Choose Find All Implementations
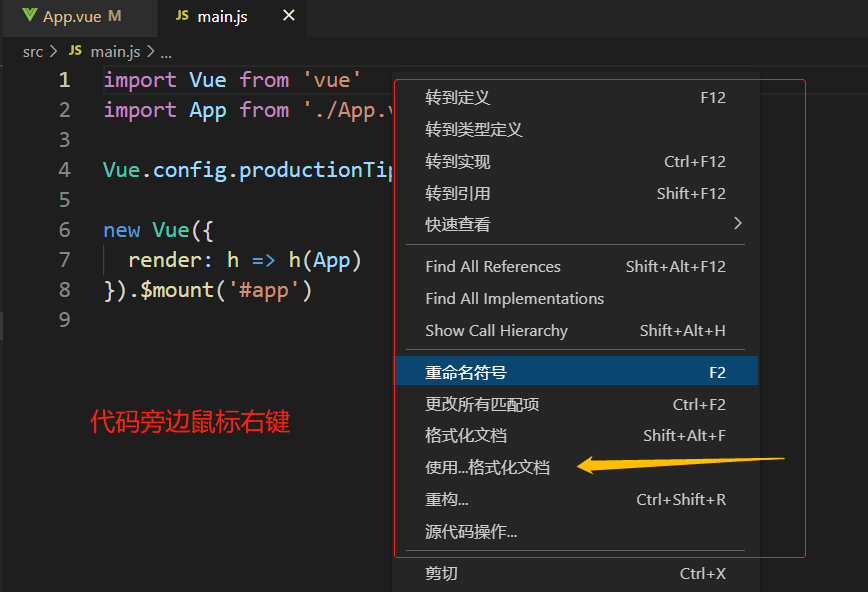 pyautogui.click(x=514, y=299)
